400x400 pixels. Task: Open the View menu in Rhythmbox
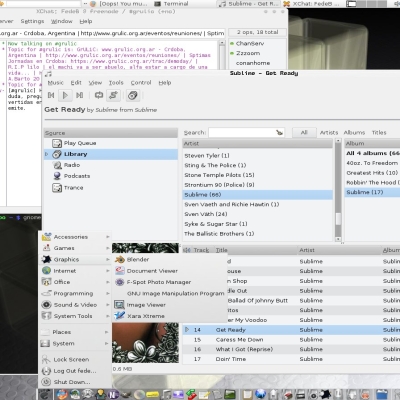(x=95, y=83)
